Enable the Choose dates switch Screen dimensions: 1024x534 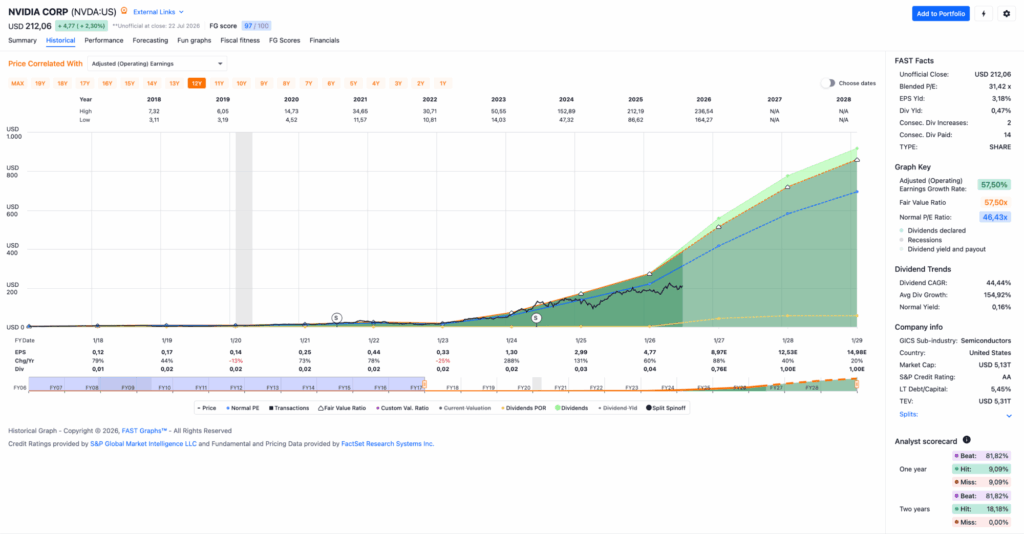click(828, 83)
